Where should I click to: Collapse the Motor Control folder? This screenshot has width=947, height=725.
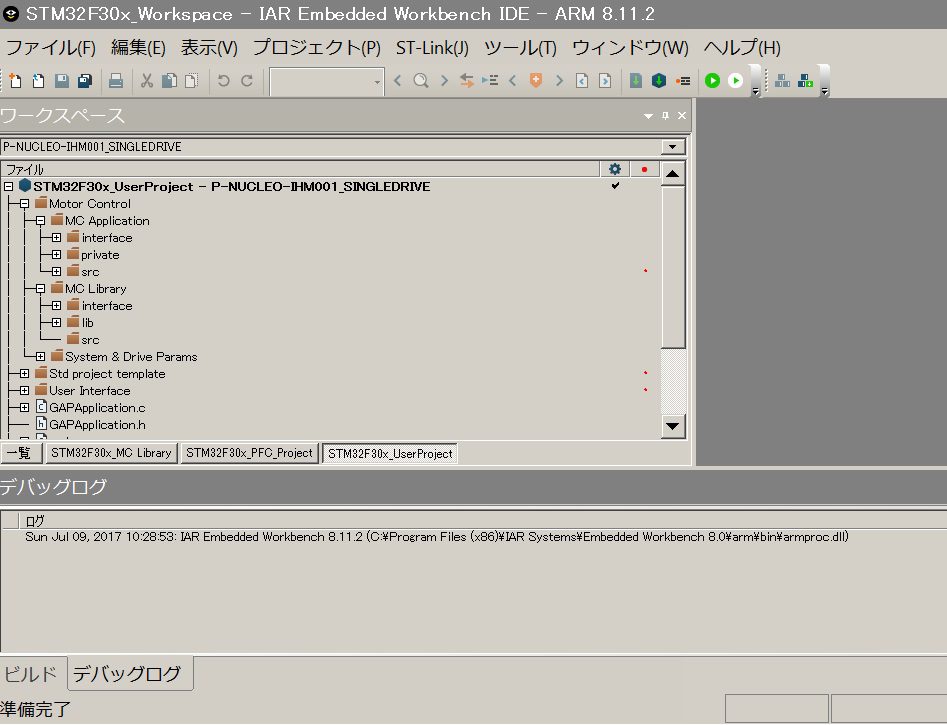click(24, 204)
